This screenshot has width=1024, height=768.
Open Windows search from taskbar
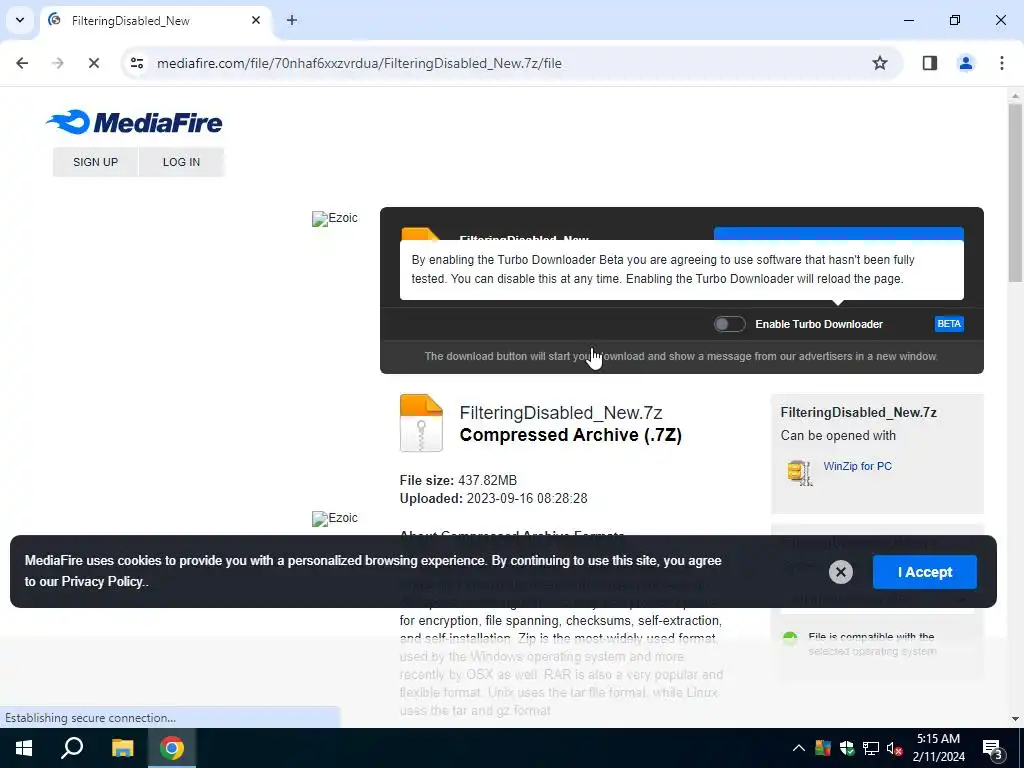pos(72,748)
